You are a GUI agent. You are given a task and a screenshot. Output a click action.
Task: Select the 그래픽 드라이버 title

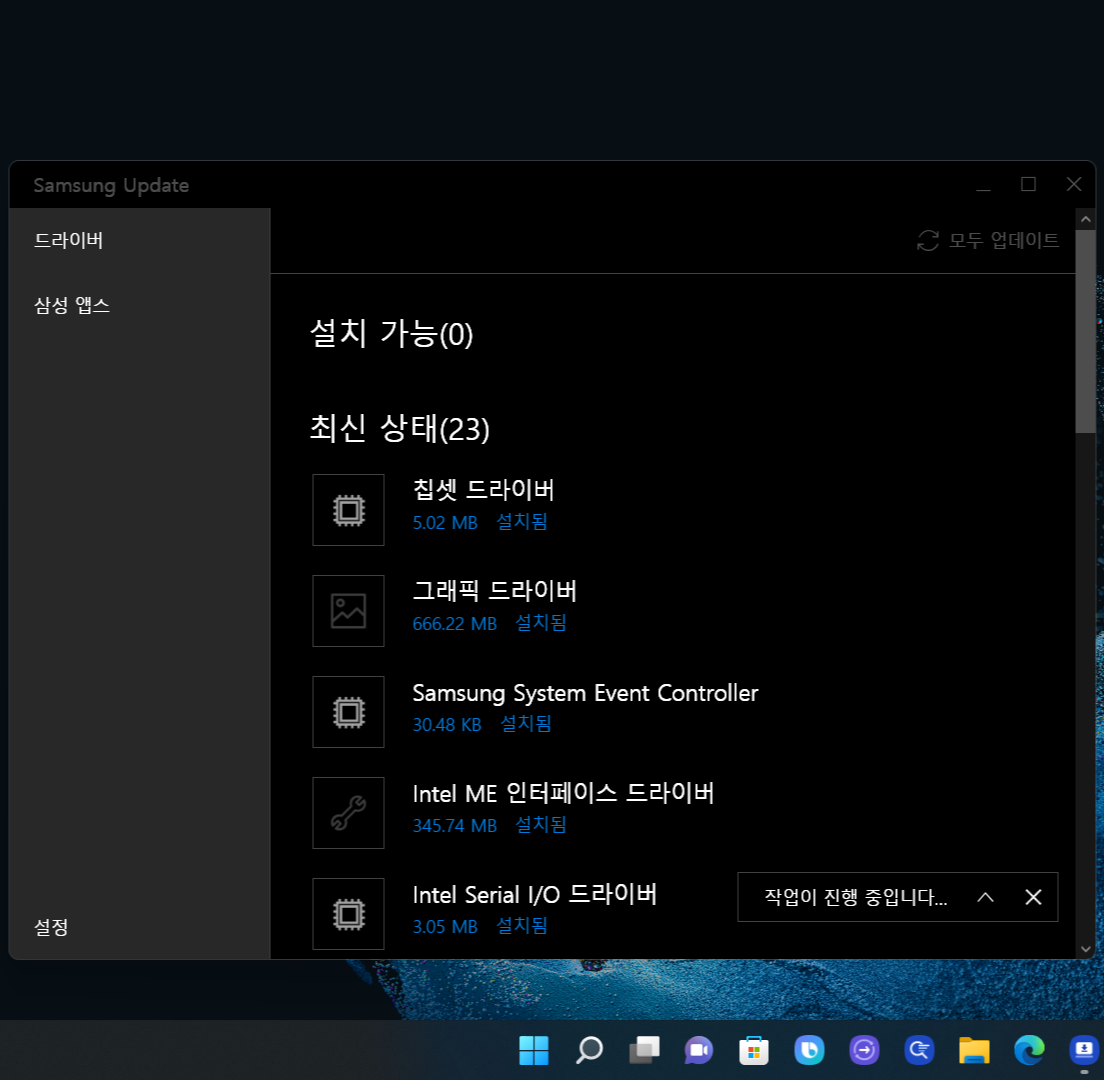point(495,591)
